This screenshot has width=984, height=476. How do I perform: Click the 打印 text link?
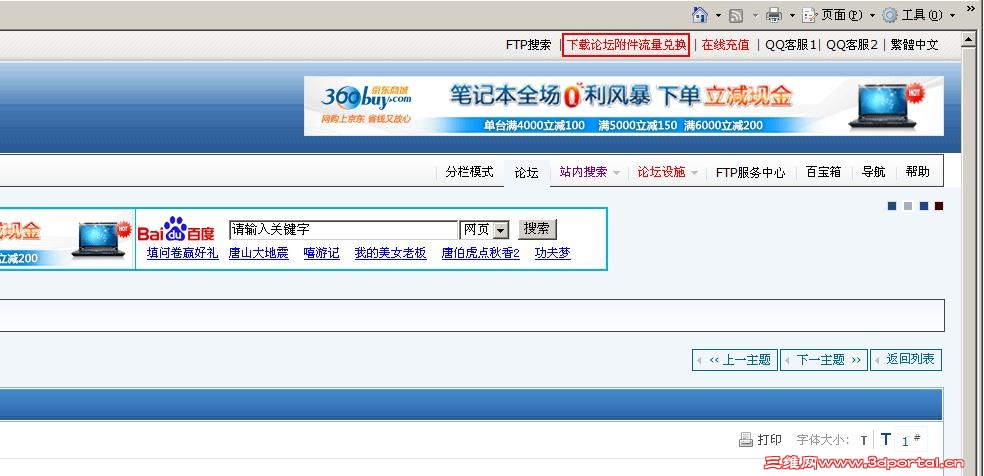click(769, 440)
